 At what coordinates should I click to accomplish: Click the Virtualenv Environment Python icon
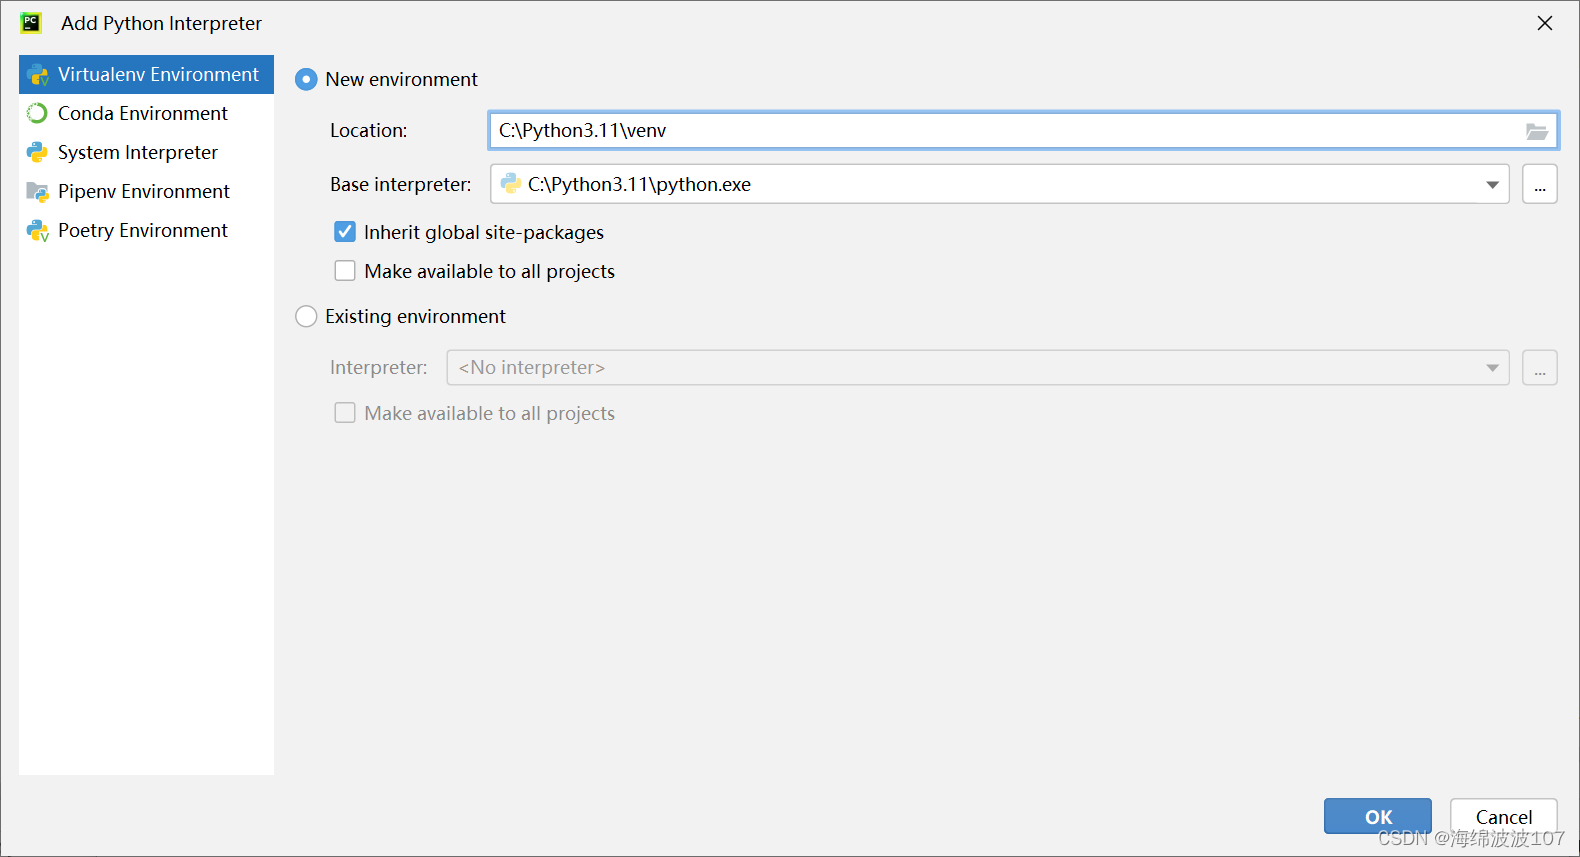click(x=38, y=75)
